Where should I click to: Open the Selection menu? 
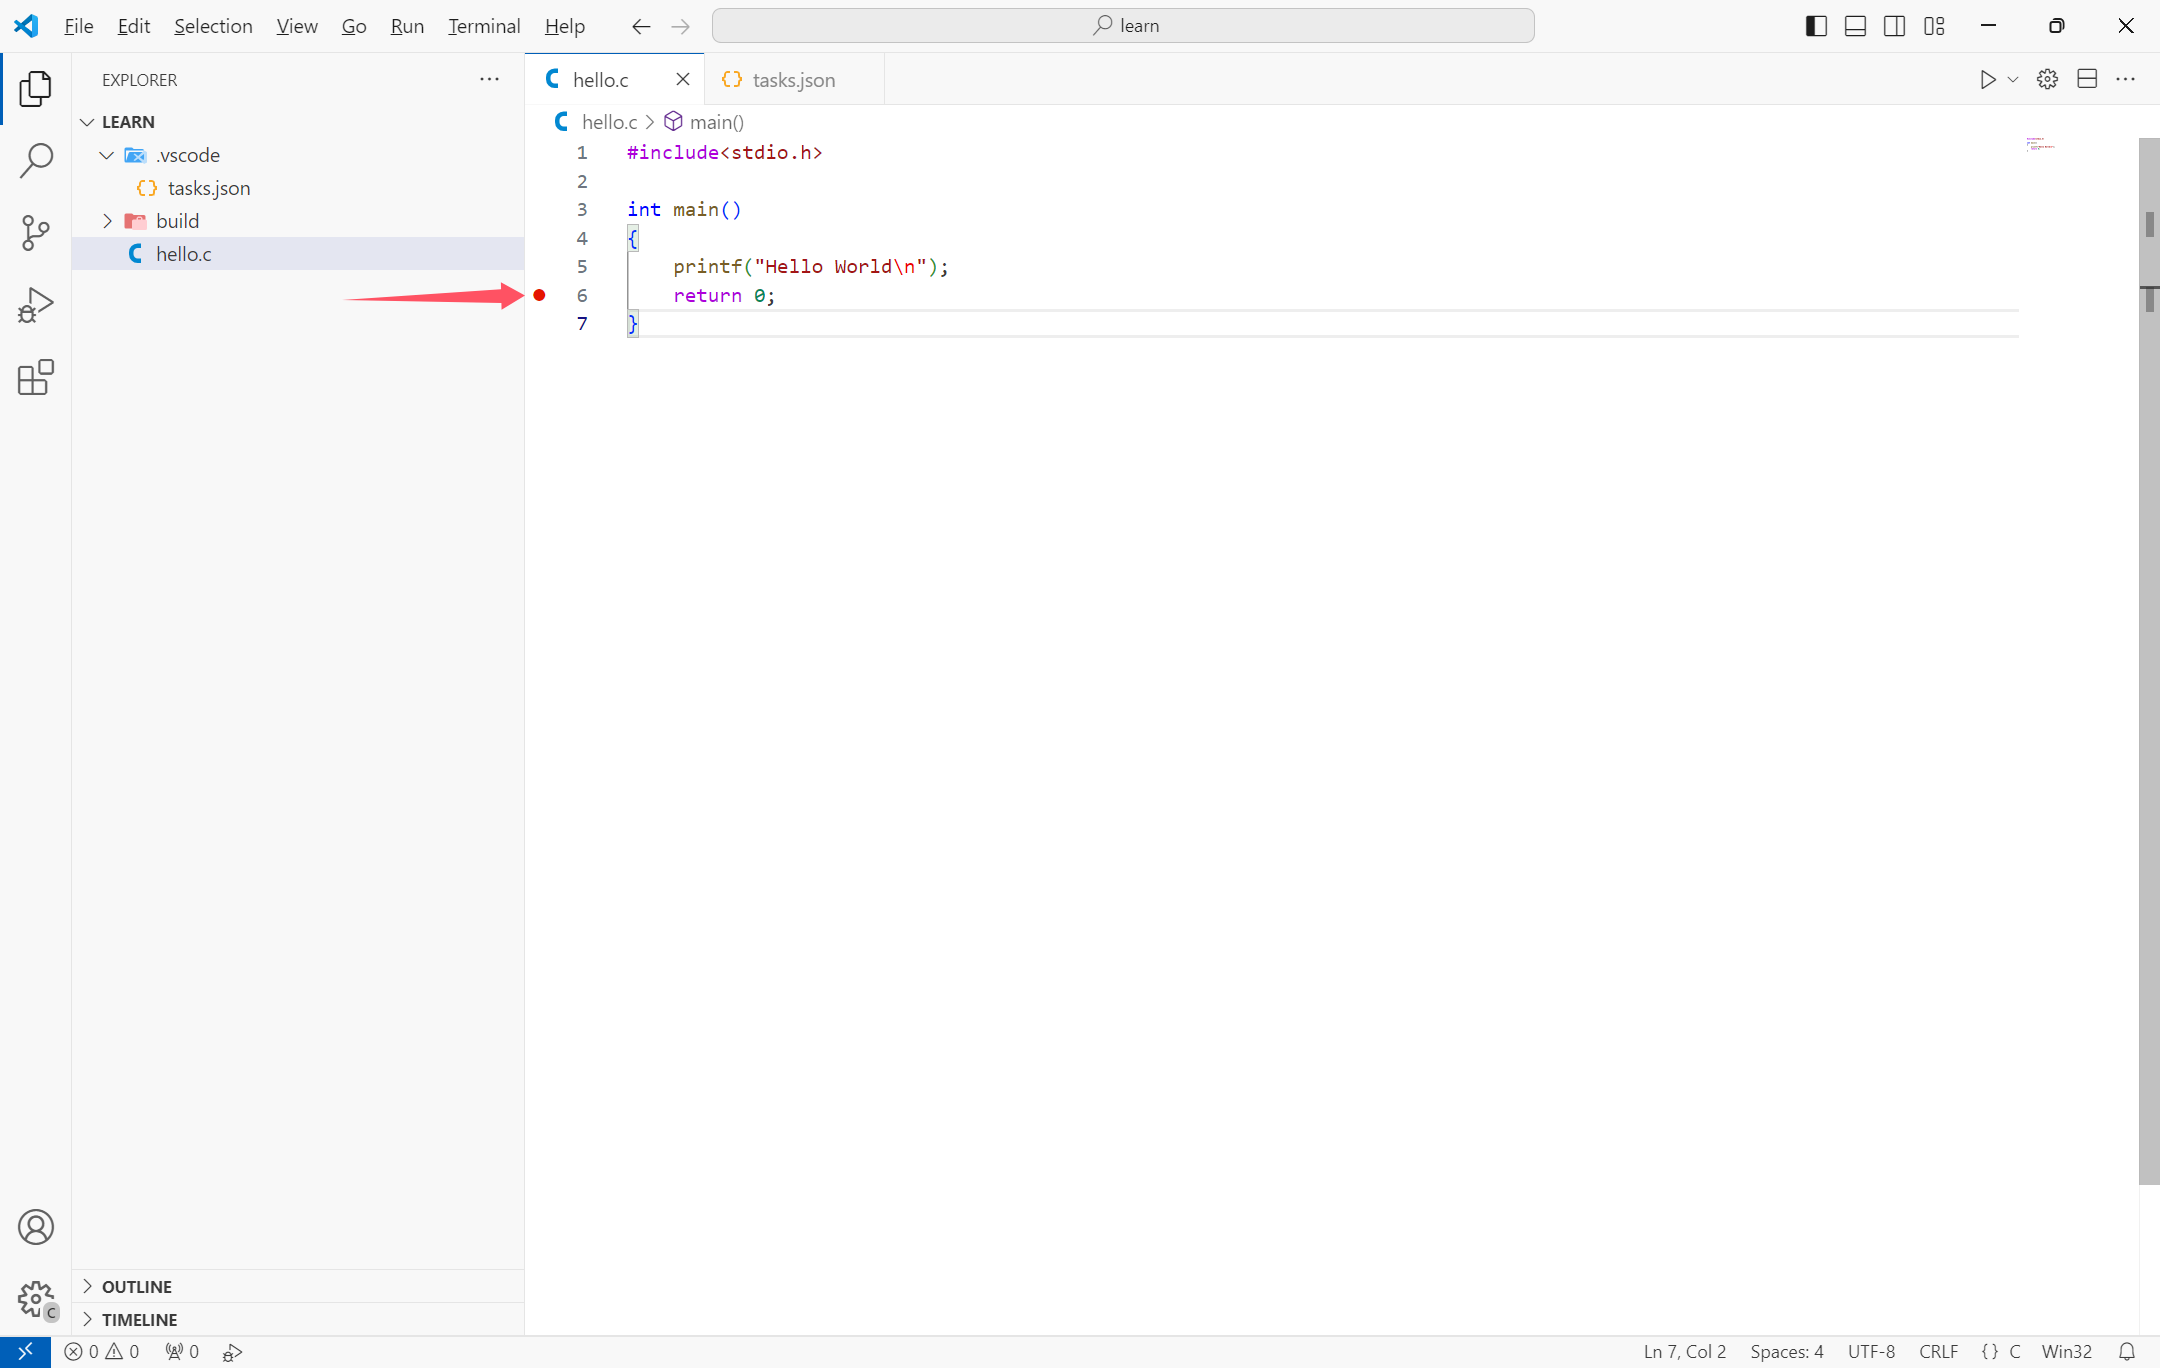[213, 26]
